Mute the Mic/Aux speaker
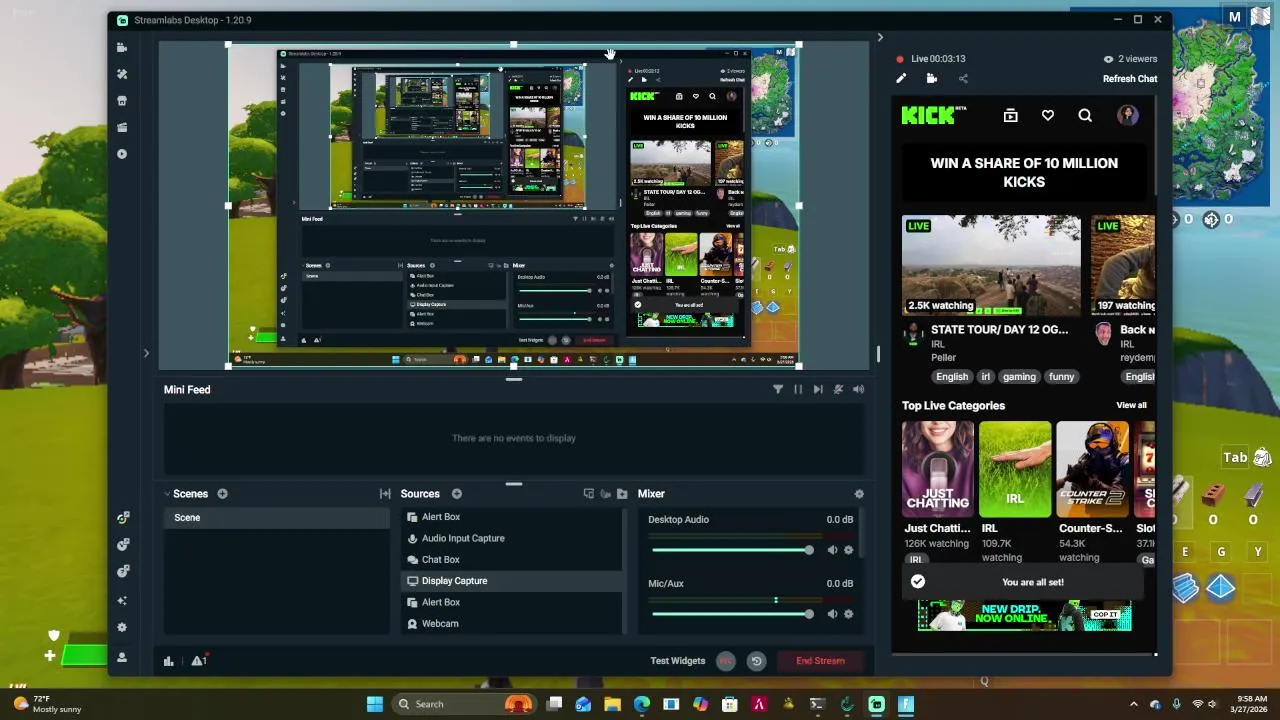The width and height of the screenshot is (1280, 720). click(832, 614)
